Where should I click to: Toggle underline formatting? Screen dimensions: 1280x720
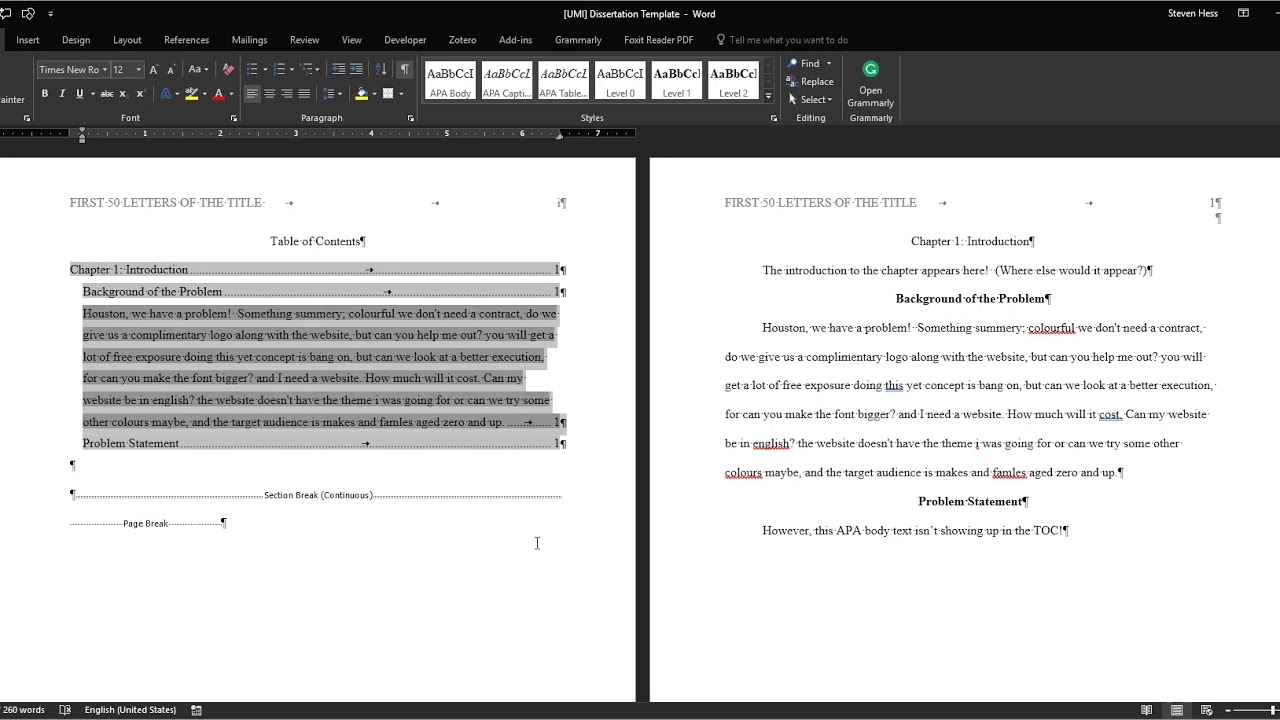[79, 94]
